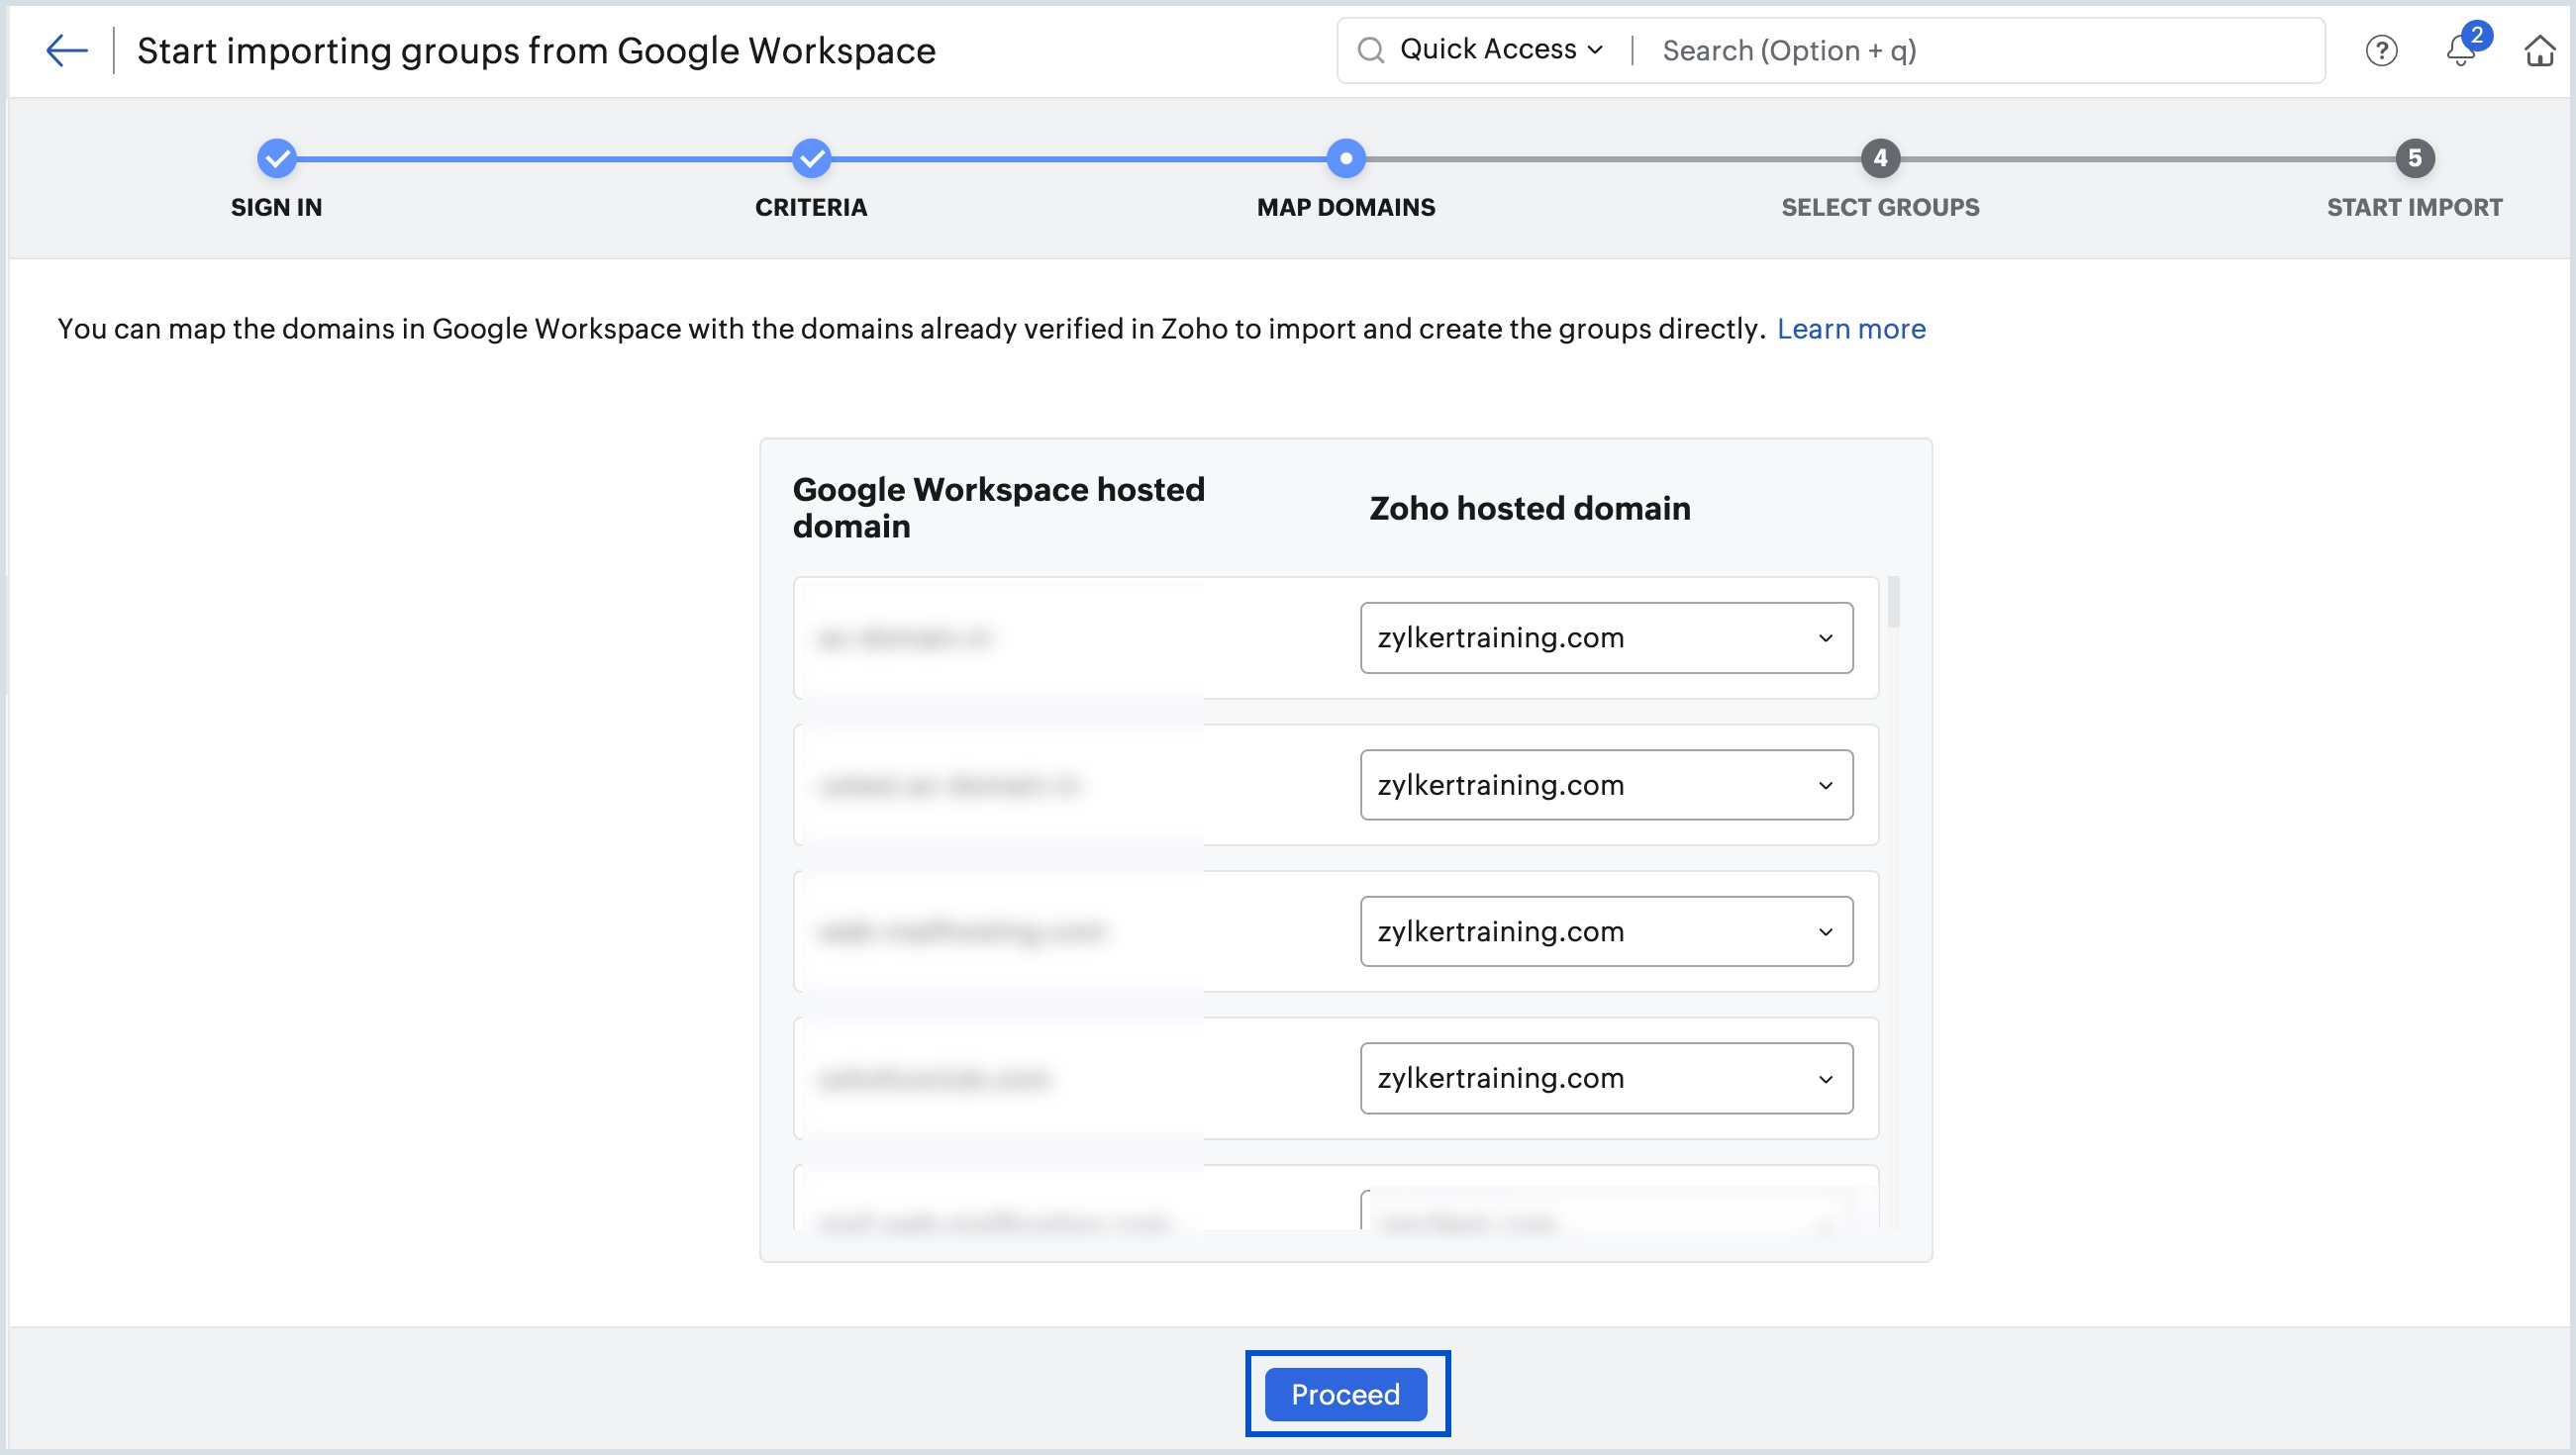The width and height of the screenshot is (2576, 1455).
Task: Open the Learn more link
Action: click(x=1851, y=329)
